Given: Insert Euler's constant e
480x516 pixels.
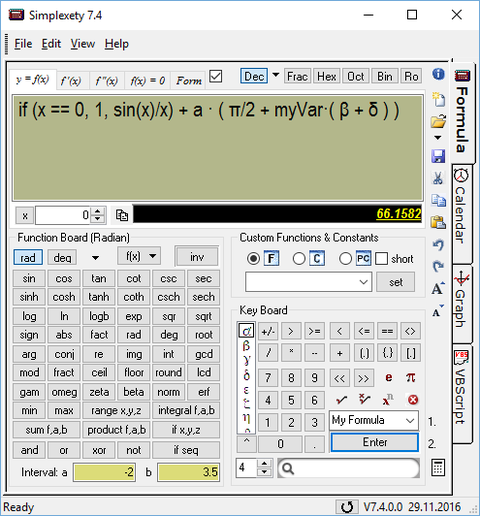Looking at the screenshot, I should (388, 378).
